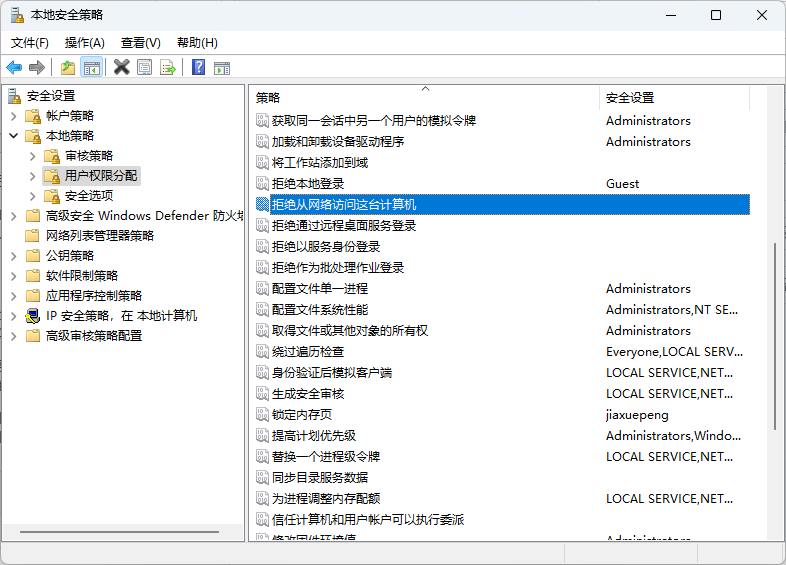786x565 pixels.
Task: Expand the 帐户策略 tree node
Action: [x=14, y=116]
